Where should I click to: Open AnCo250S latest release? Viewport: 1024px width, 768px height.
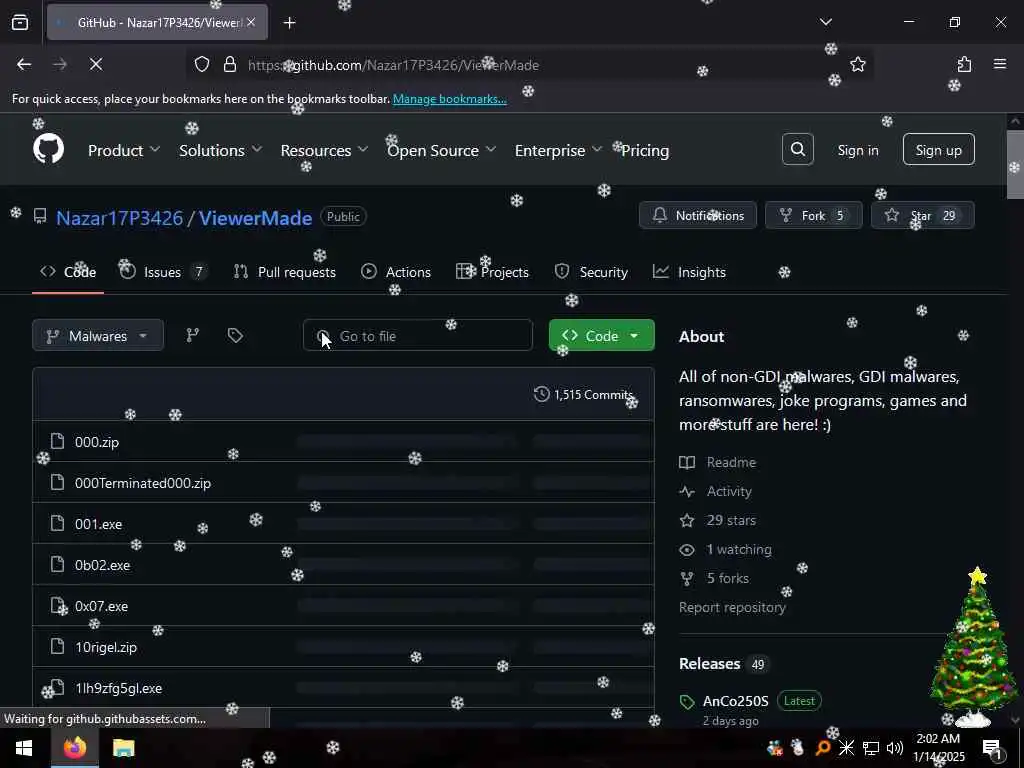point(735,701)
